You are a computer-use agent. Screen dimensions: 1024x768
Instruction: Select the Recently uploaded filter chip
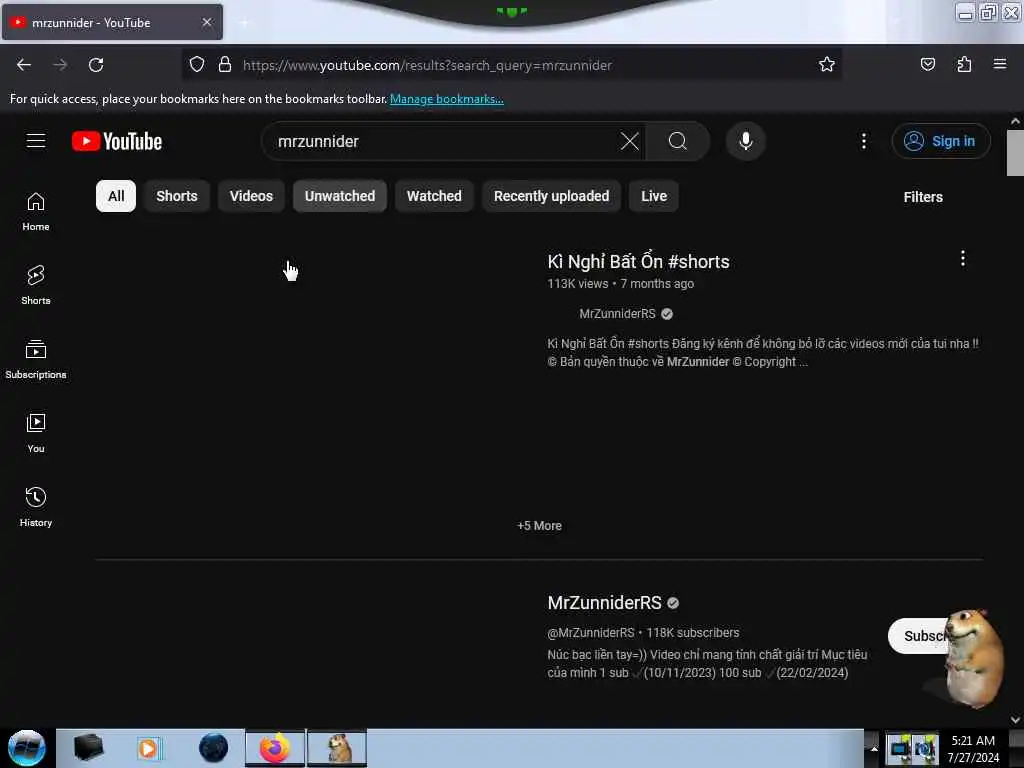tap(551, 196)
